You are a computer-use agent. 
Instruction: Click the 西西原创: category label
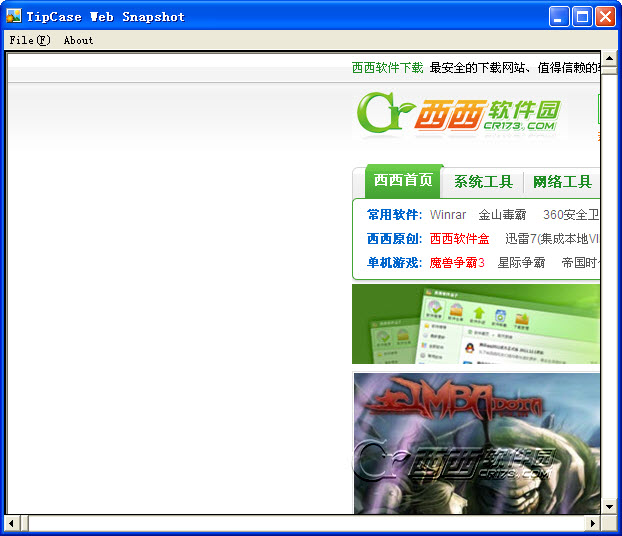coord(394,238)
